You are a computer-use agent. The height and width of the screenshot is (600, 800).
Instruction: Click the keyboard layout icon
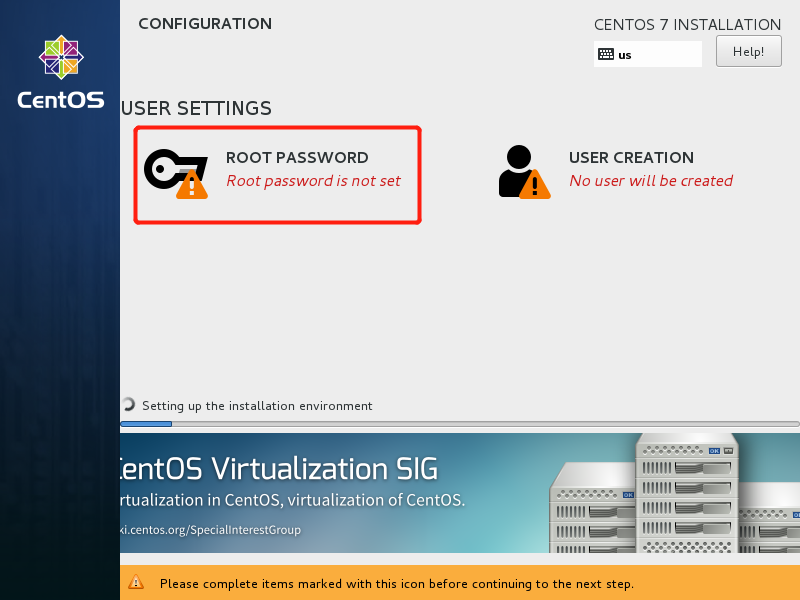coord(606,54)
